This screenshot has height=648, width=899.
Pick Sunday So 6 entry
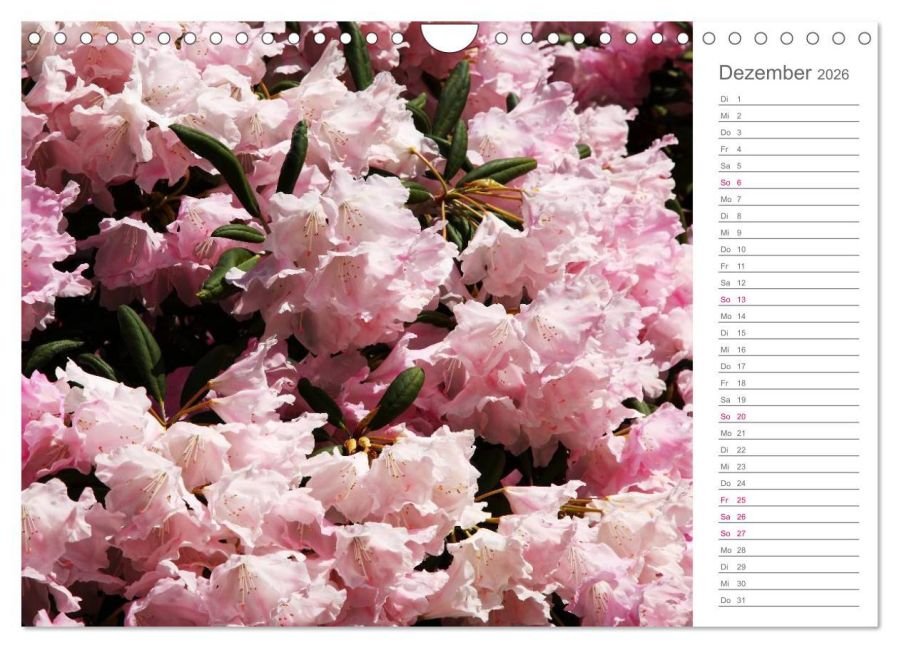(x=788, y=183)
